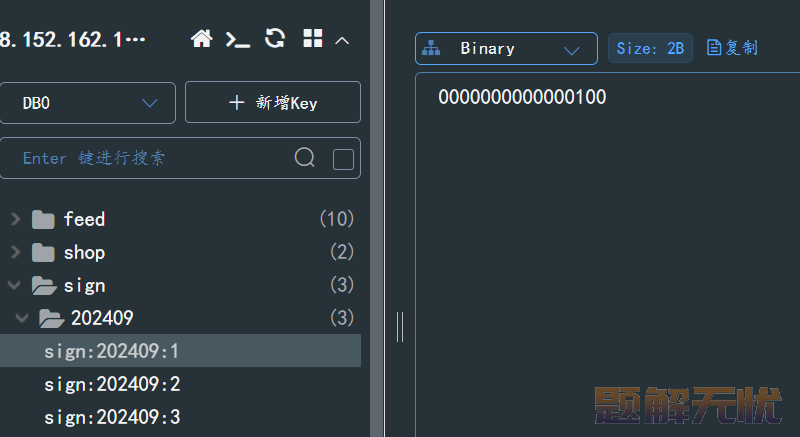The height and width of the screenshot is (437, 800).
Task: Click the panel splitter handle
Action: tap(400, 327)
